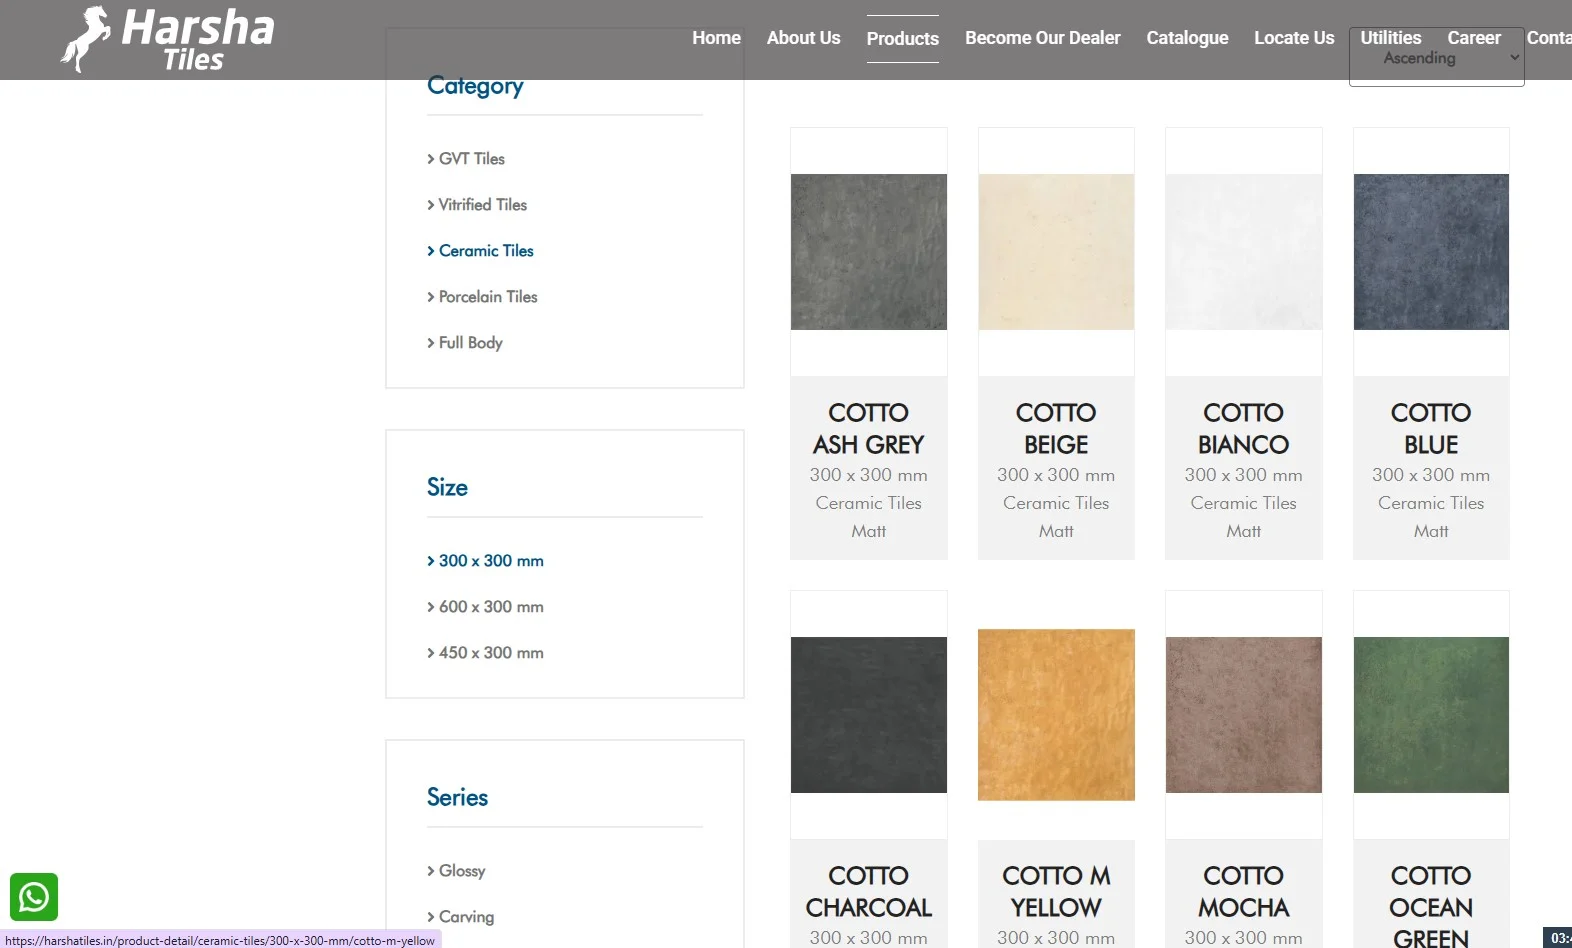Click Size sidebar heading
The height and width of the screenshot is (948, 1572).
point(447,487)
